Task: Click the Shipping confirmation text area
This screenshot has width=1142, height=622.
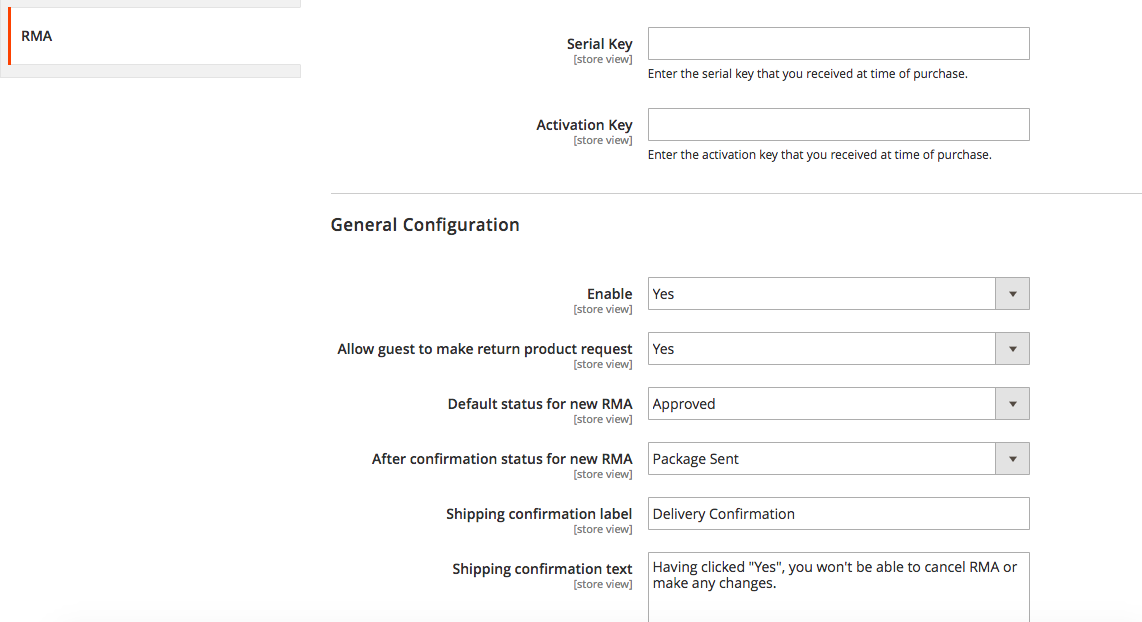Action: tap(838, 587)
